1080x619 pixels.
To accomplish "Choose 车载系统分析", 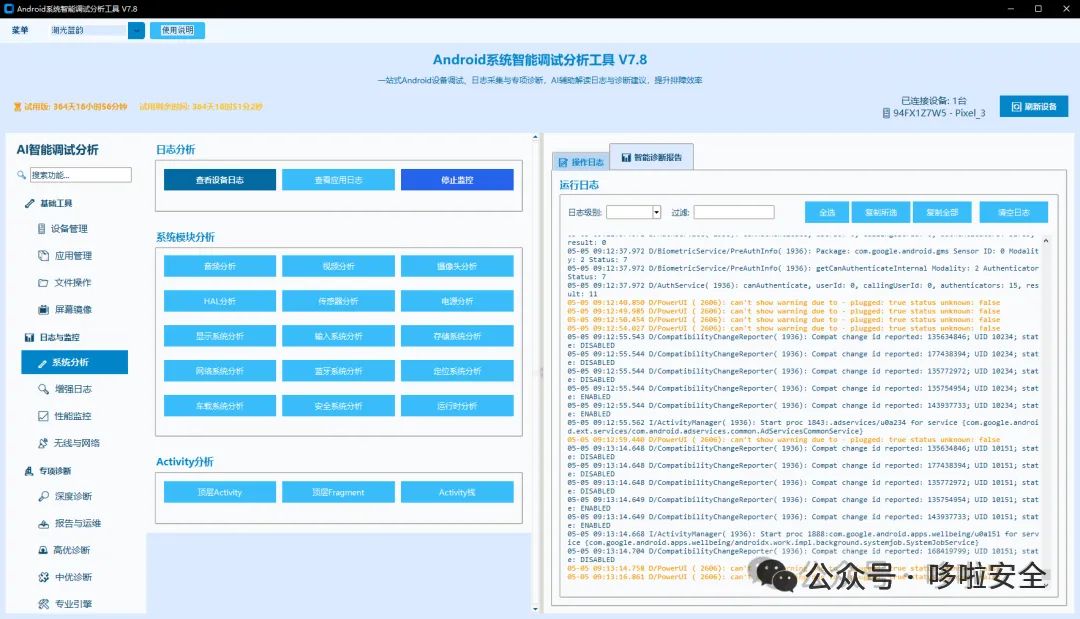I will (x=220, y=406).
